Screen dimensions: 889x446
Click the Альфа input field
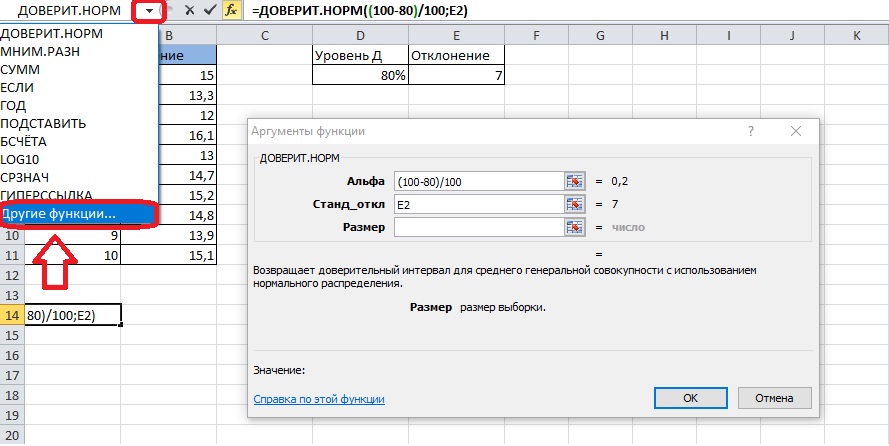(x=478, y=181)
